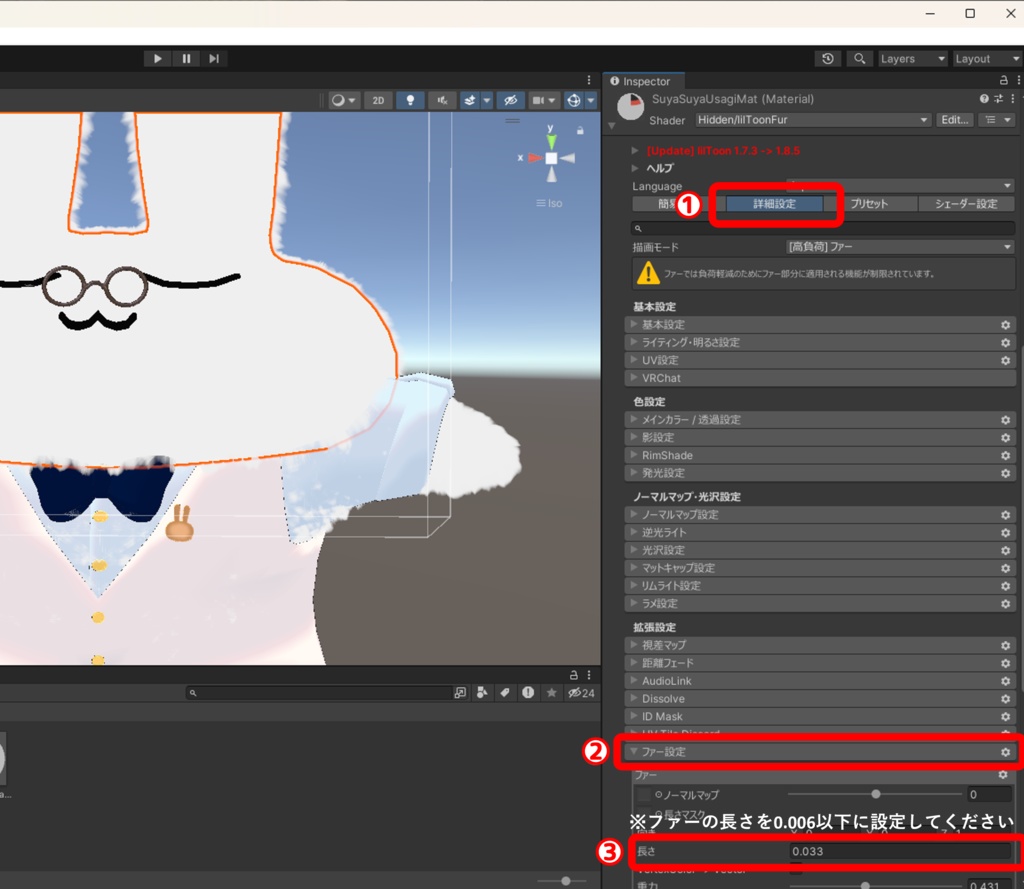
Task: Toggle scene audio mute icon
Action: point(442,101)
